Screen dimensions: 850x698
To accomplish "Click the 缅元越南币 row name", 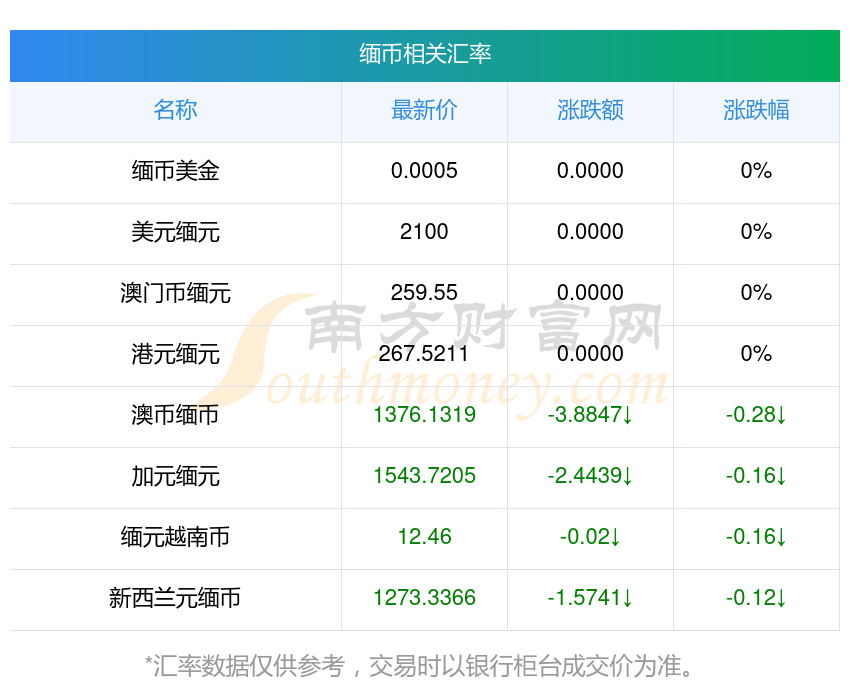I will 175,537.
